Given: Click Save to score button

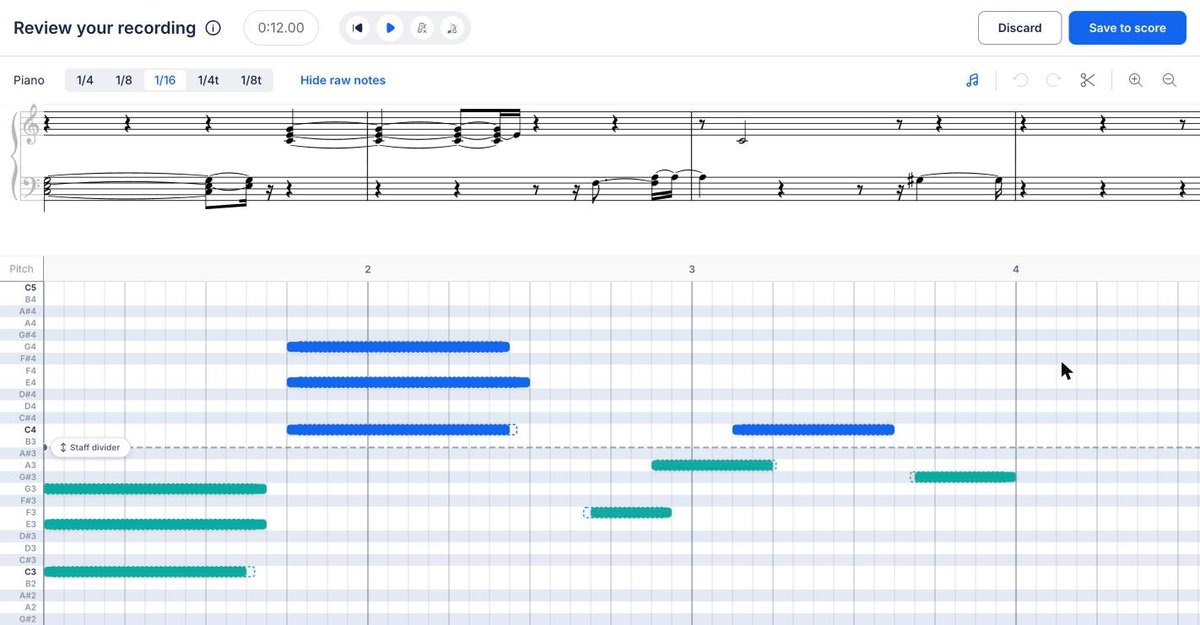Looking at the screenshot, I should [x=1127, y=28].
